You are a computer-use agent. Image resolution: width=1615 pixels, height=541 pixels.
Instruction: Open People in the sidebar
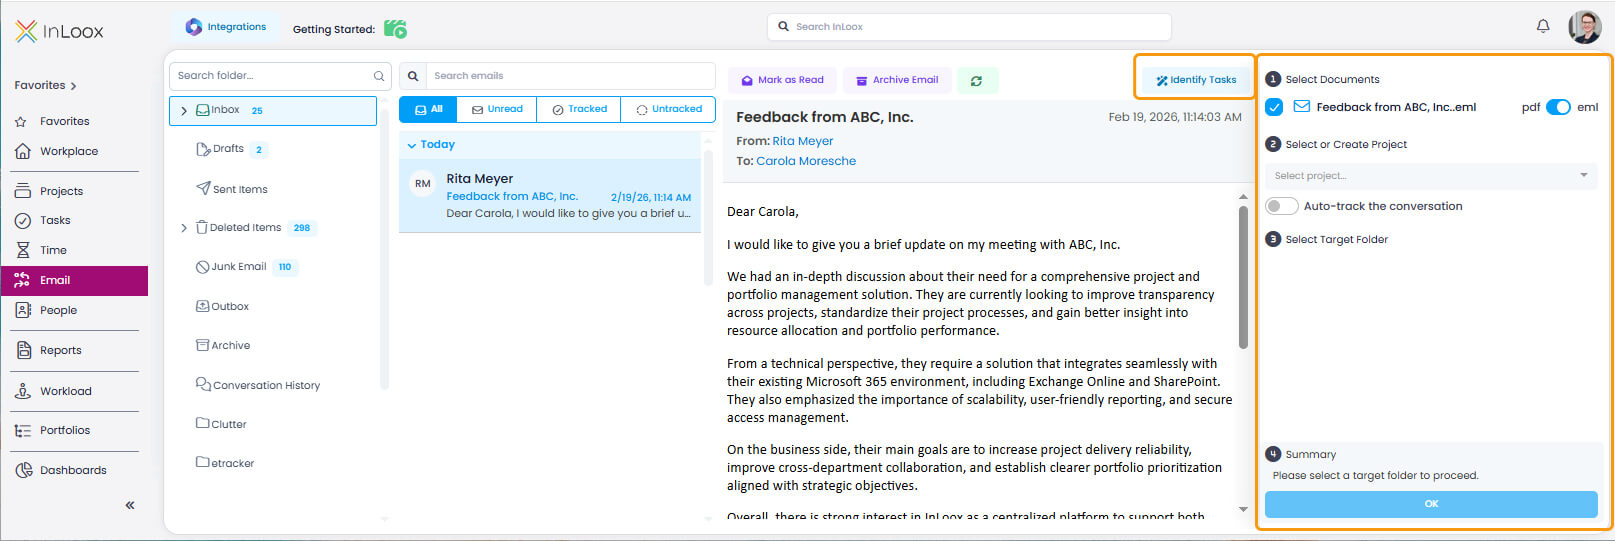click(x=58, y=310)
